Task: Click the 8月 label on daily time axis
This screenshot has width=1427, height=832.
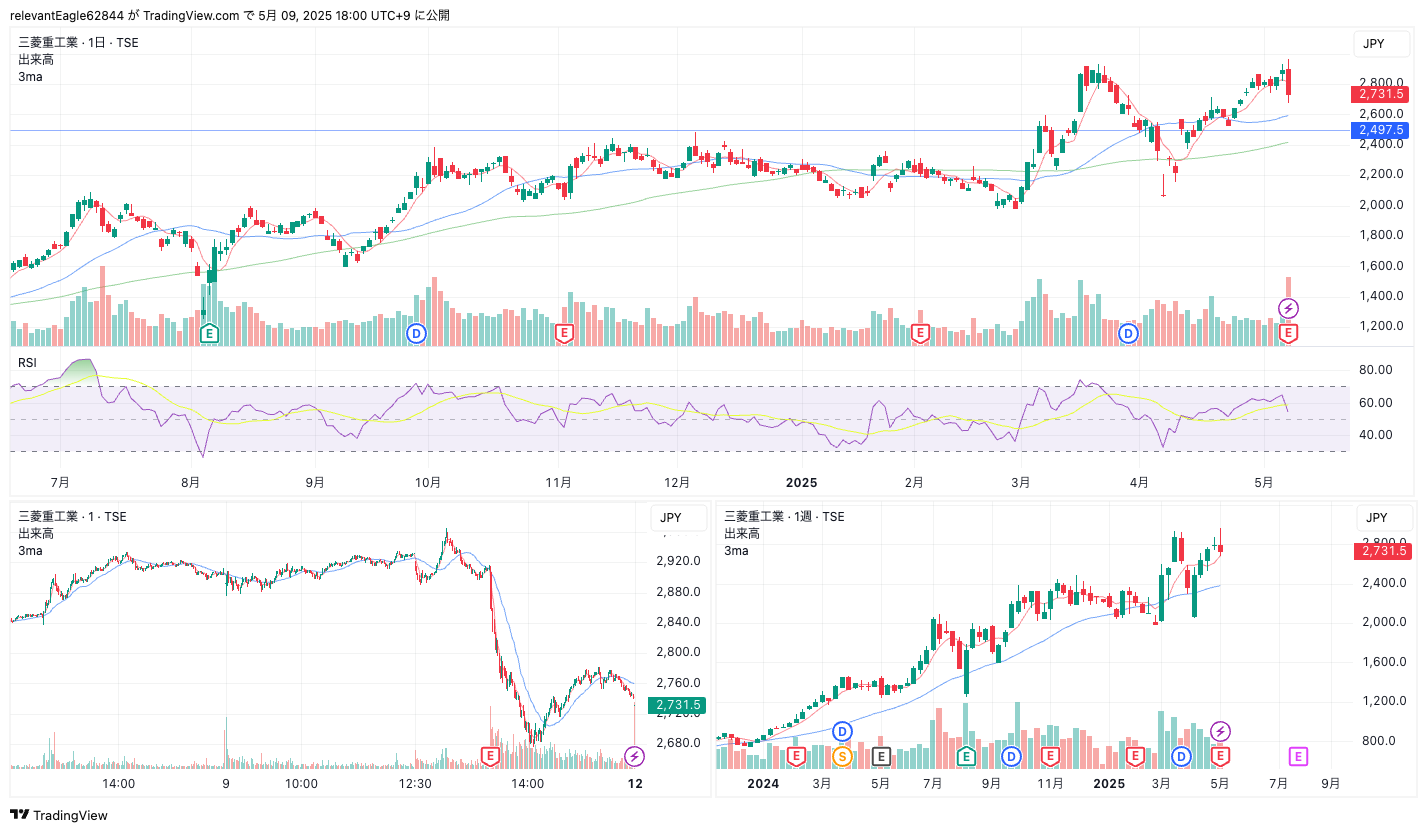Action: coord(190,482)
